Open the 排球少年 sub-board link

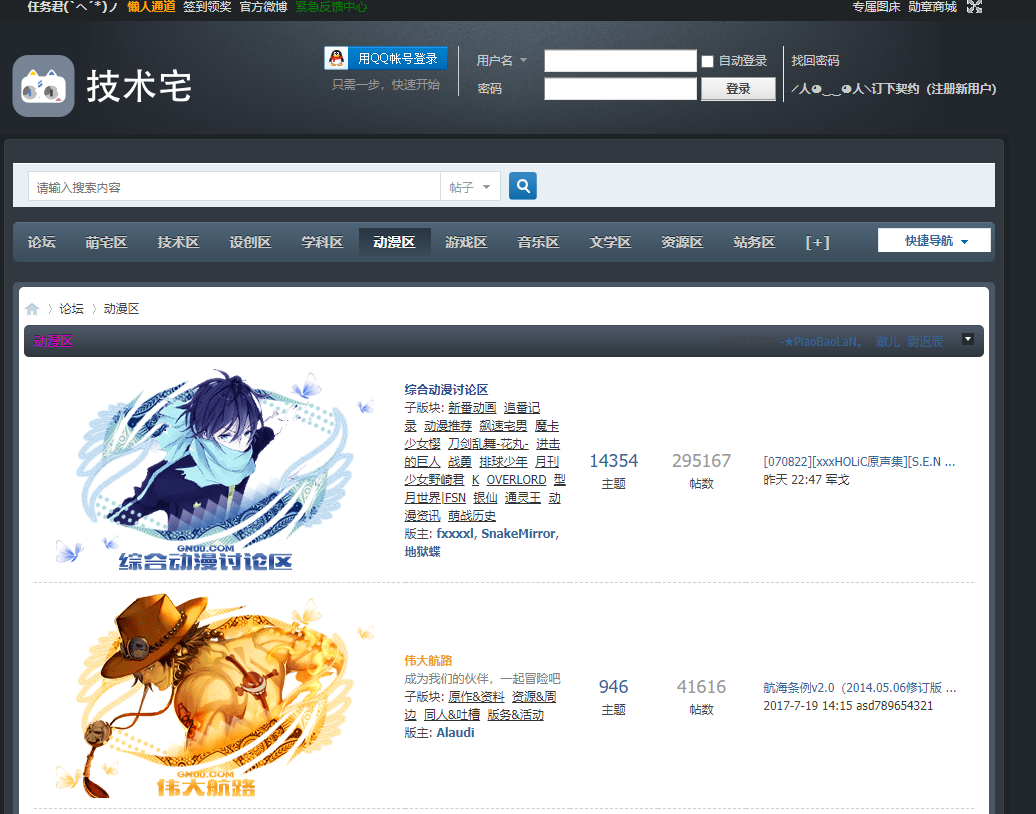pyautogui.click(x=503, y=461)
